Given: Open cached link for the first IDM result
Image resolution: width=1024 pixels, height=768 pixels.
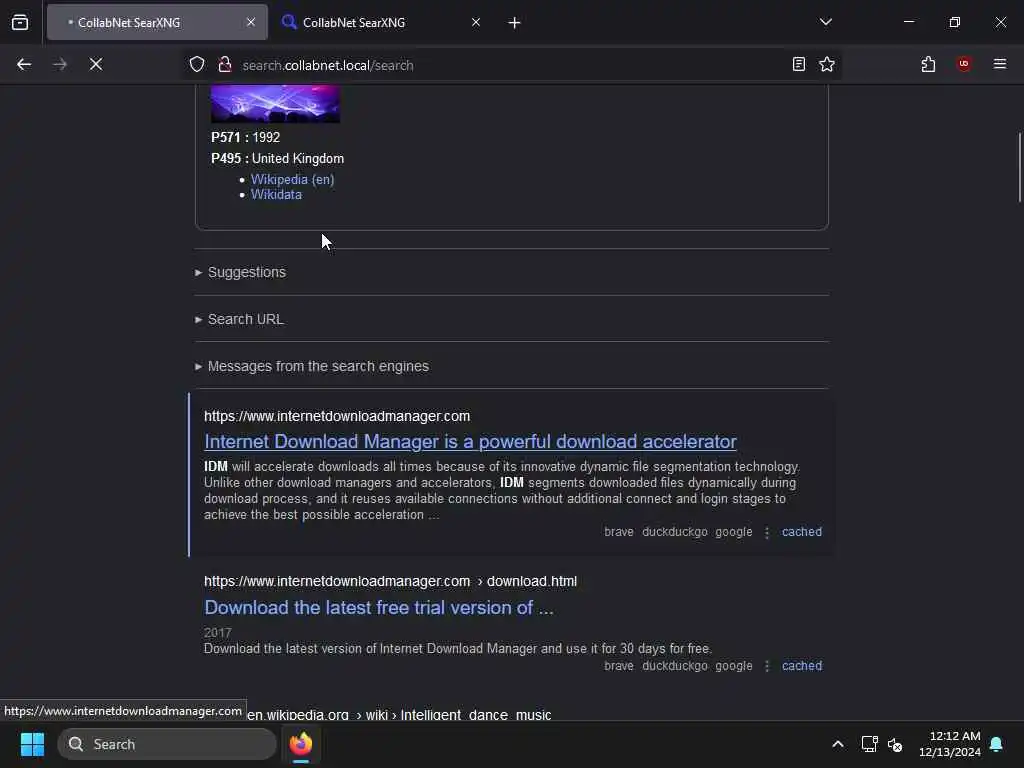Looking at the screenshot, I should point(801,532).
